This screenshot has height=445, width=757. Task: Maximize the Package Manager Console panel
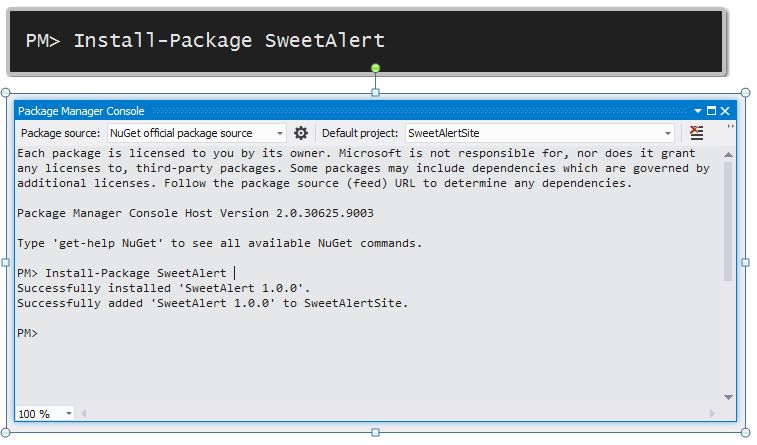click(712, 111)
